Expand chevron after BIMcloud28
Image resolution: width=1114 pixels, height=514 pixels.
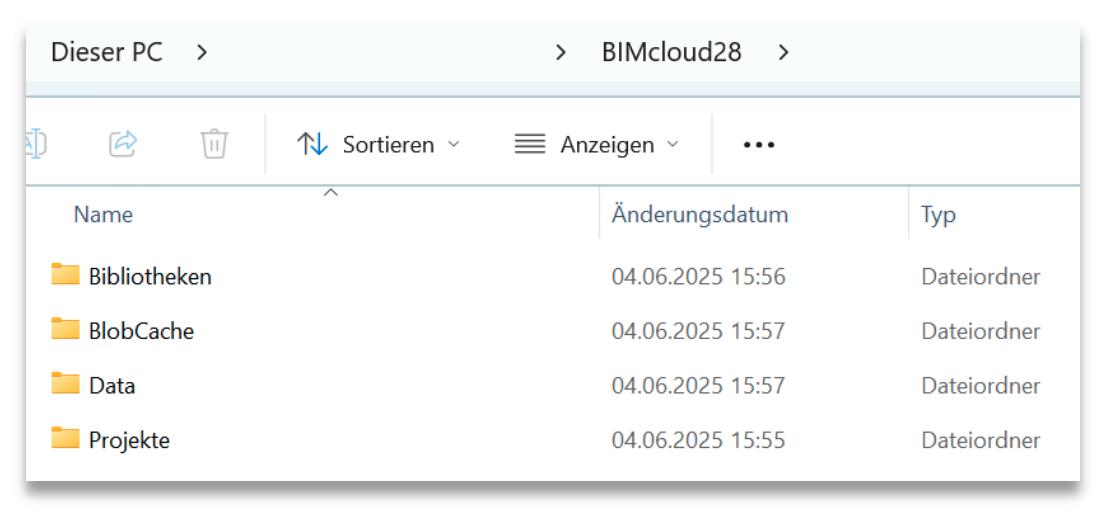coord(784,52)
